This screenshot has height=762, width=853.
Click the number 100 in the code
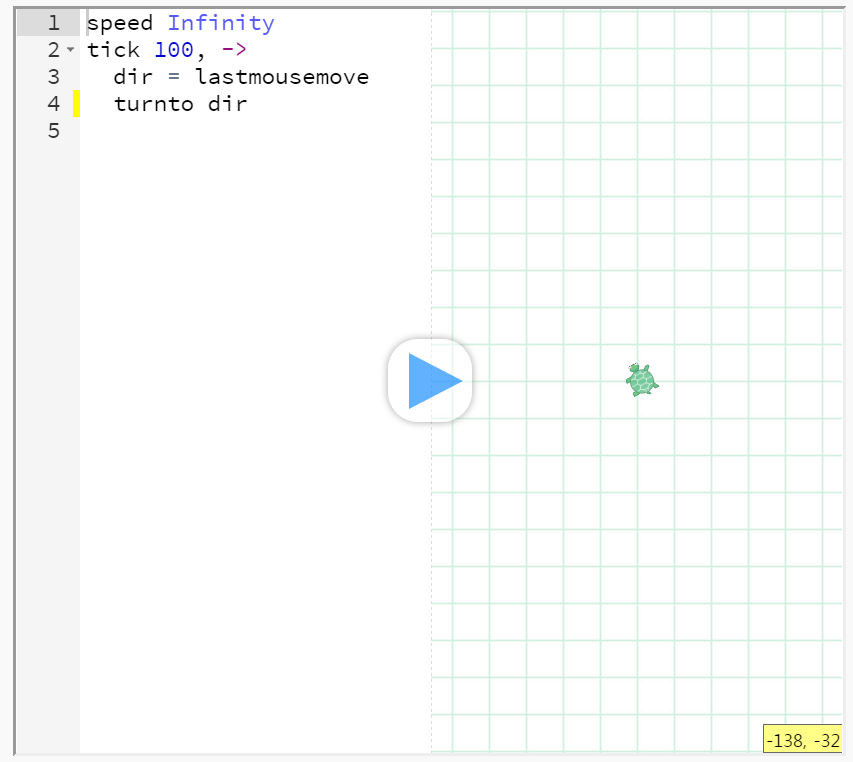click(x=173, y=50)
